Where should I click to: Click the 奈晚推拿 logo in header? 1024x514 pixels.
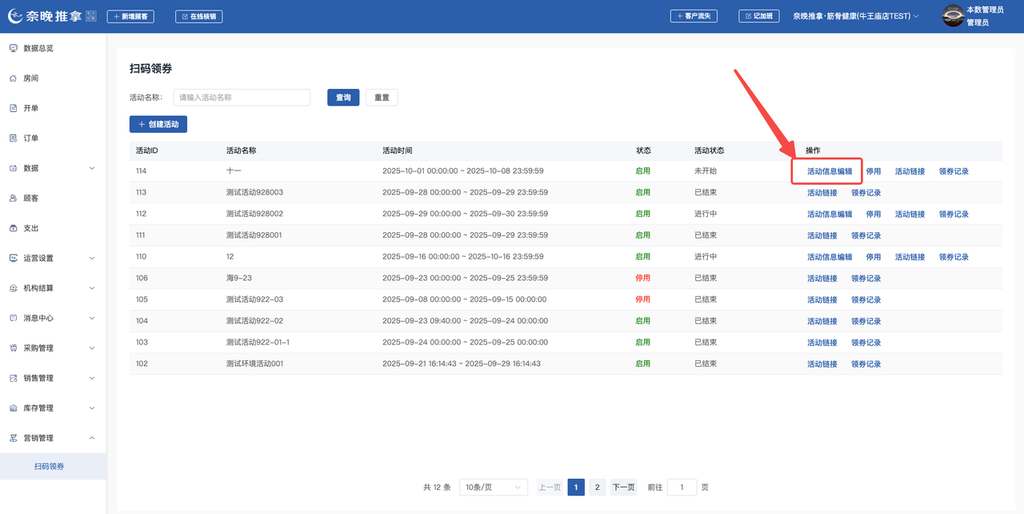pyautogui.click(x=50, y=16)
